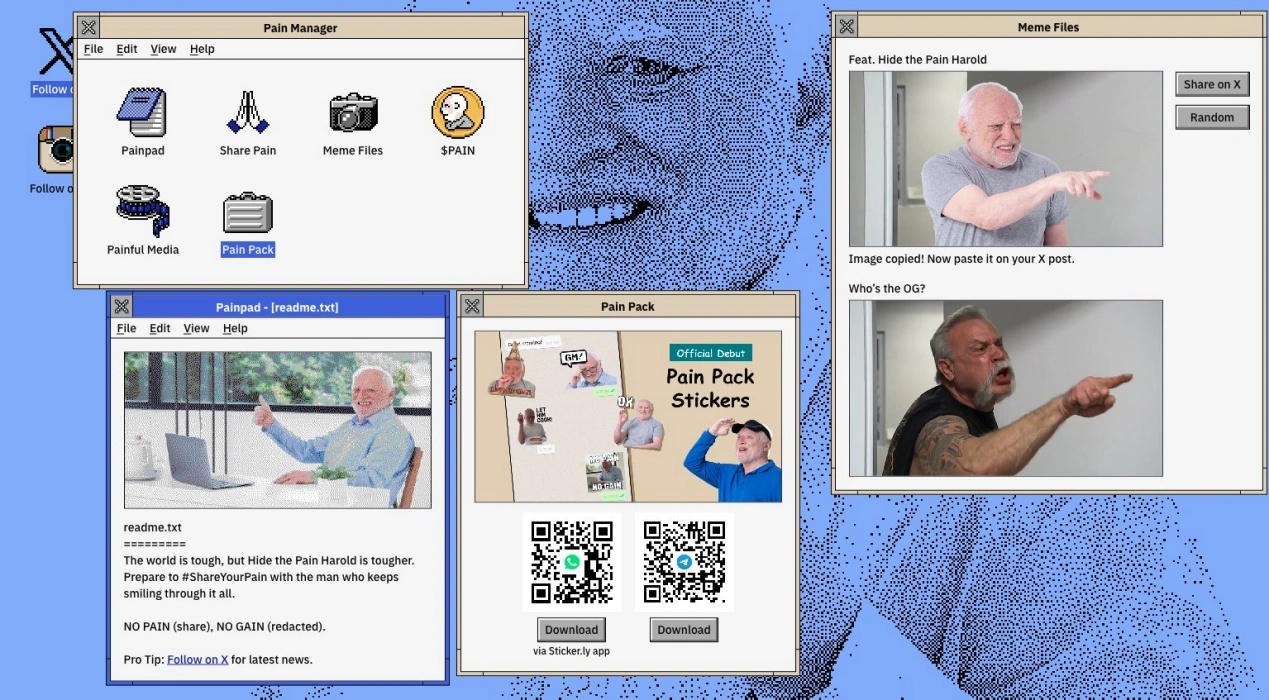This screenshot has height=700, width=1269.
Task: Click the Pain Pack title bar
Action: click(628, 306)
